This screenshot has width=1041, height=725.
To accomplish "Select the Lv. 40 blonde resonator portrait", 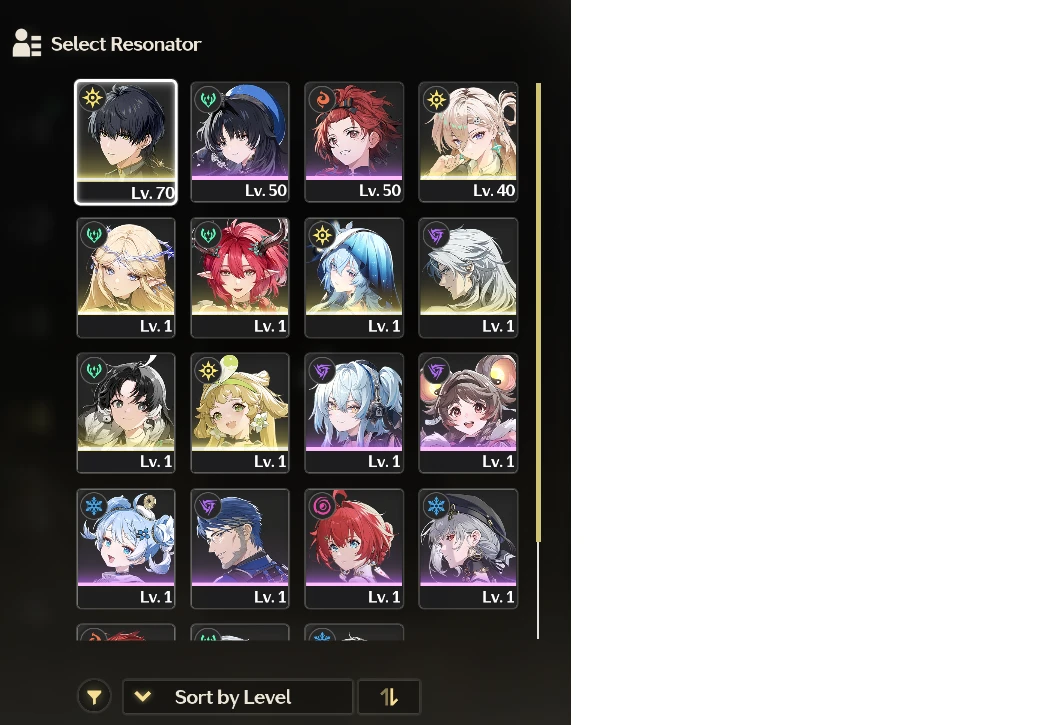I will (468, 142).
